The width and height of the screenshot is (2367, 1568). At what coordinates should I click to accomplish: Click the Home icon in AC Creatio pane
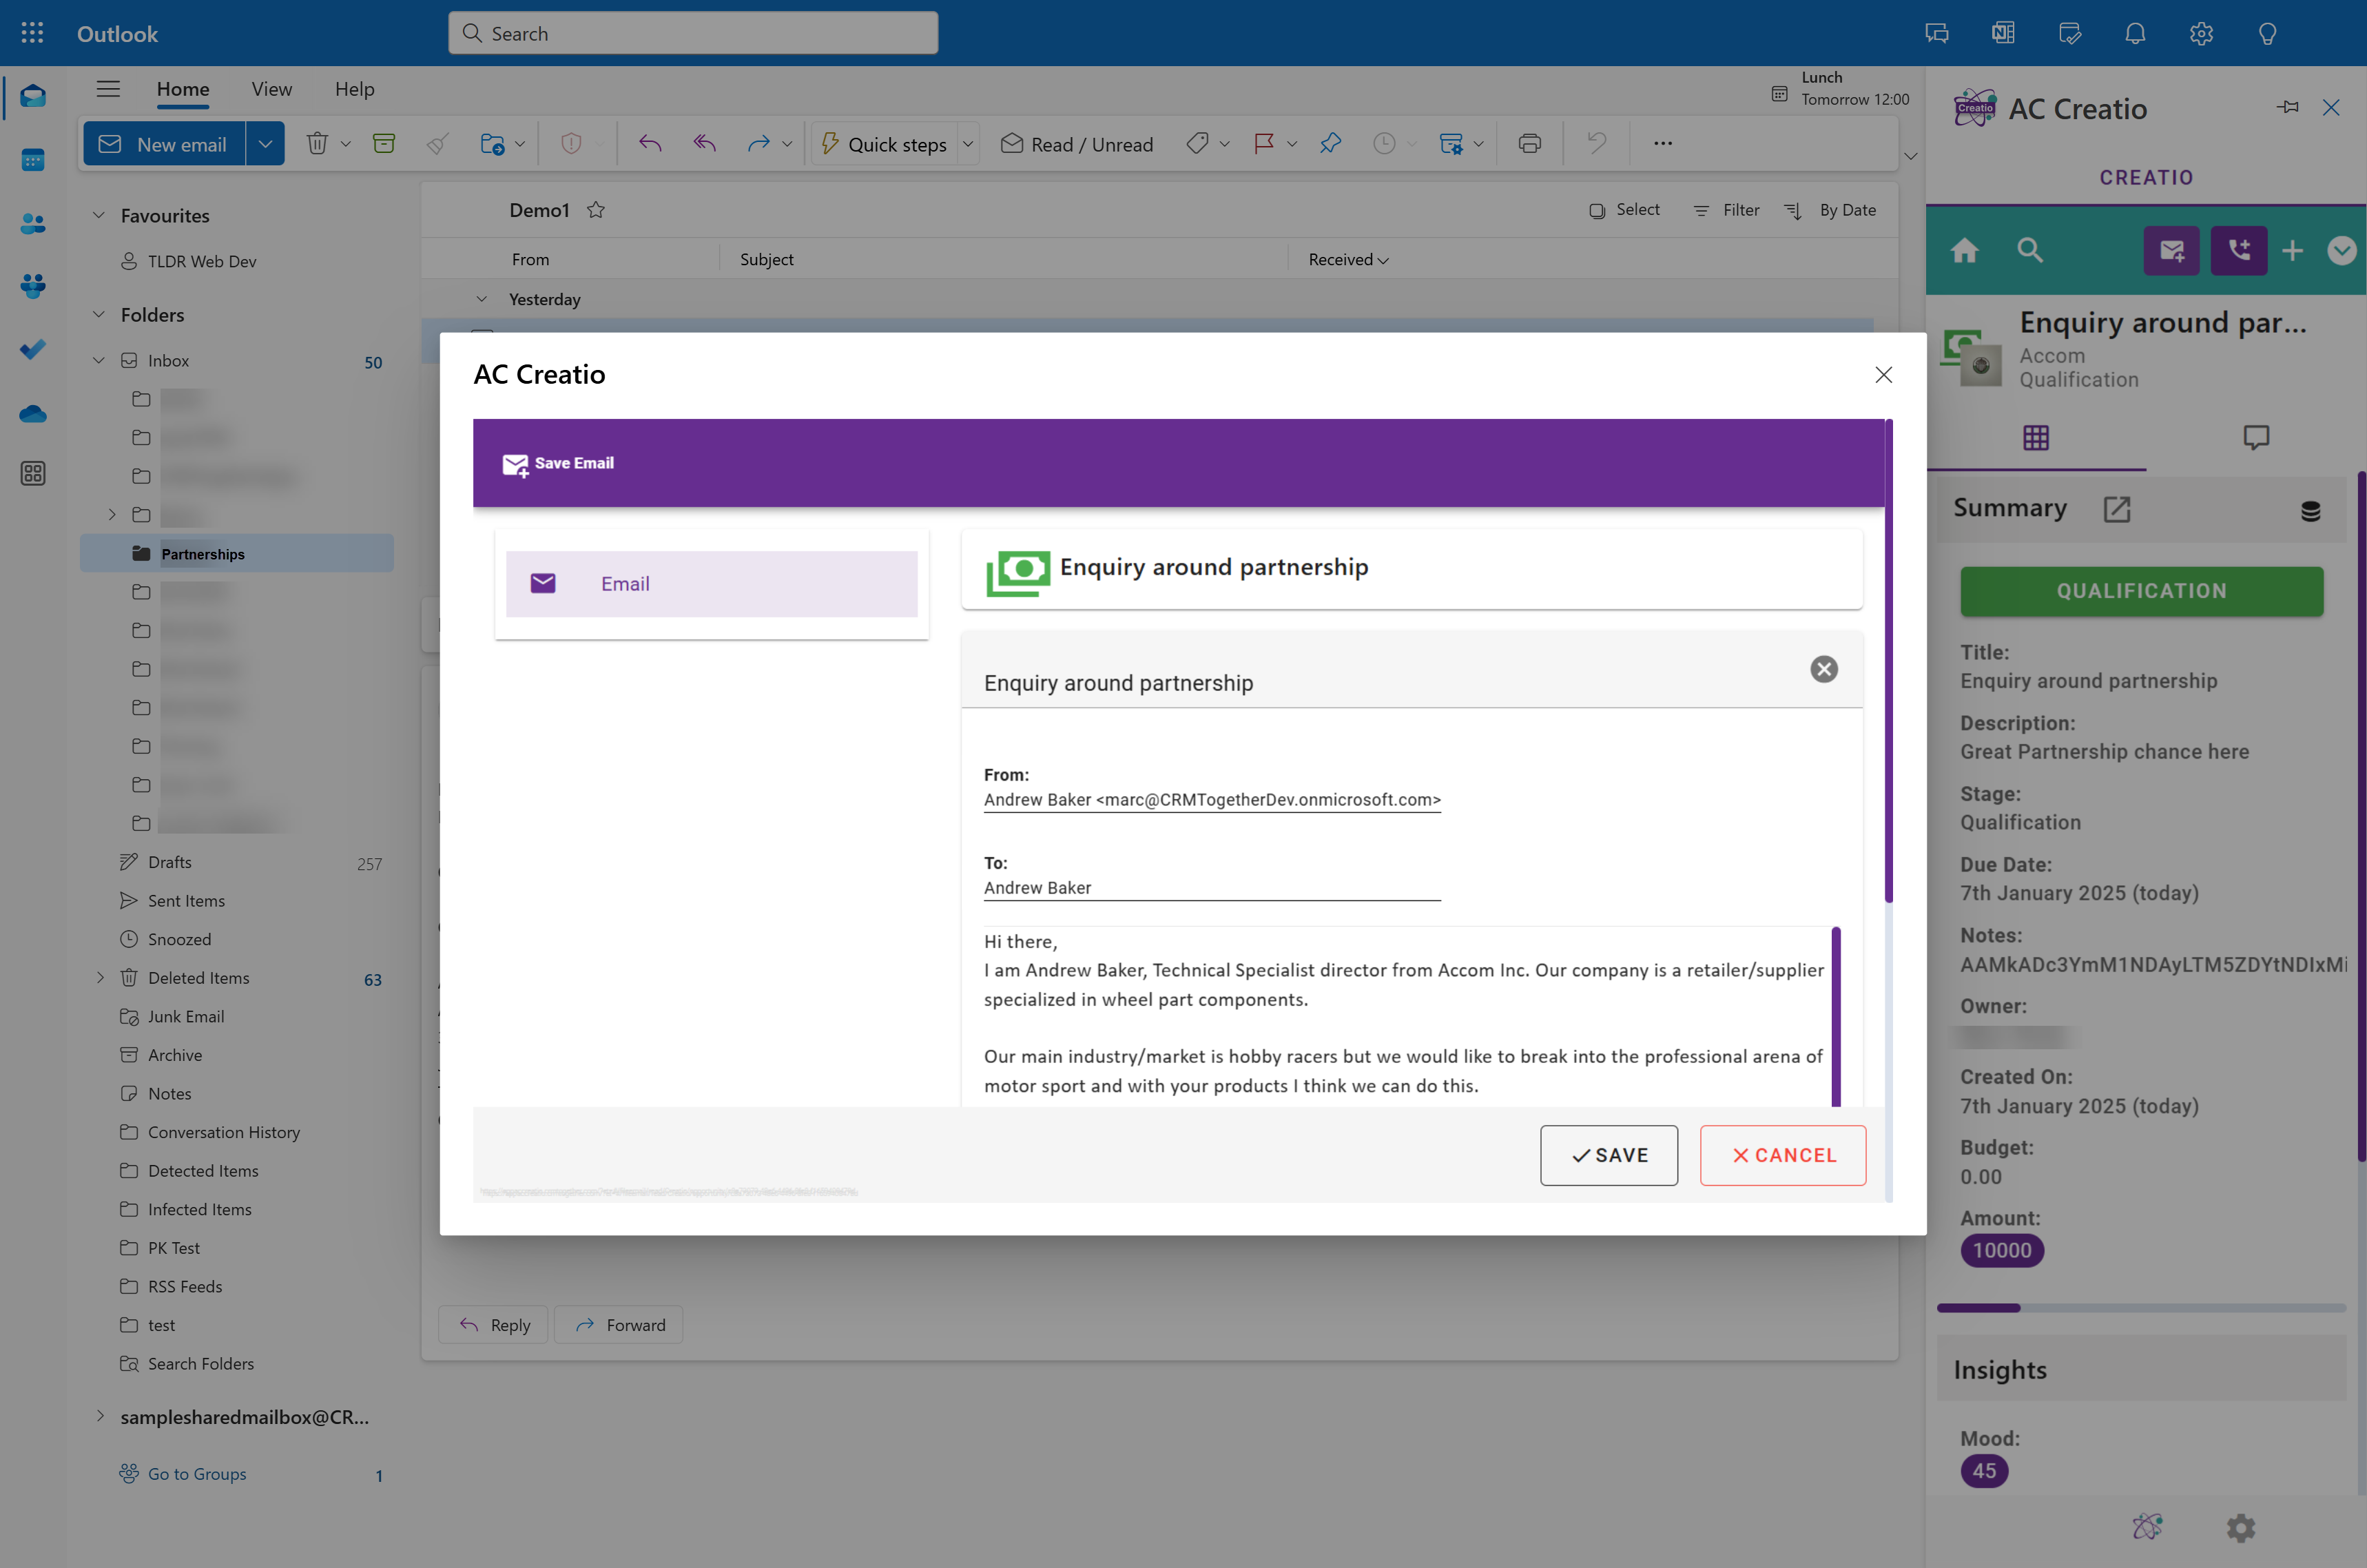(x=1964, y=250)
